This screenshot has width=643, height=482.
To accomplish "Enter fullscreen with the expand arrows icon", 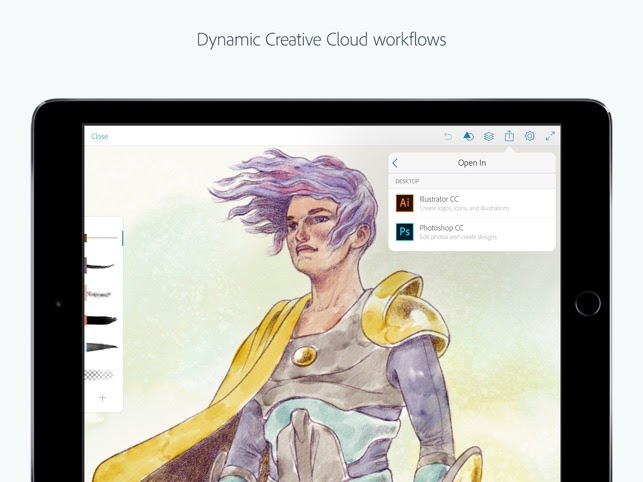I will 550,136.
